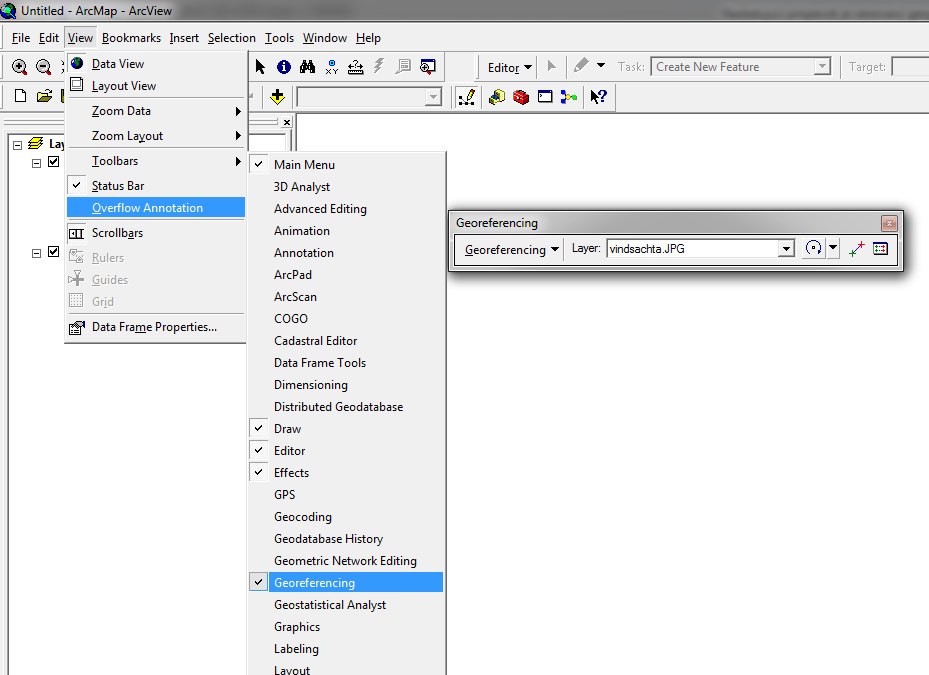Open an existing map file
The height and width of the screenshot is (675, 929).
[44, 96]
